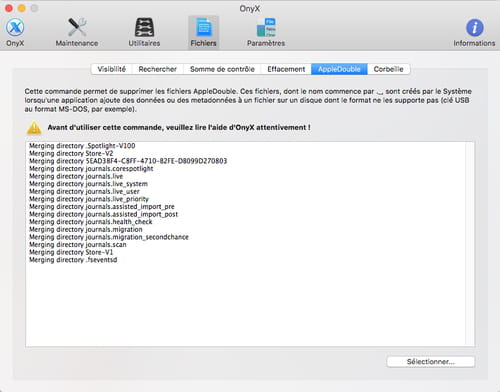The height and width of the screenshot is (392, 500).
Task: Select the Utilitaires toolbar icon
Action: point(144,32)
